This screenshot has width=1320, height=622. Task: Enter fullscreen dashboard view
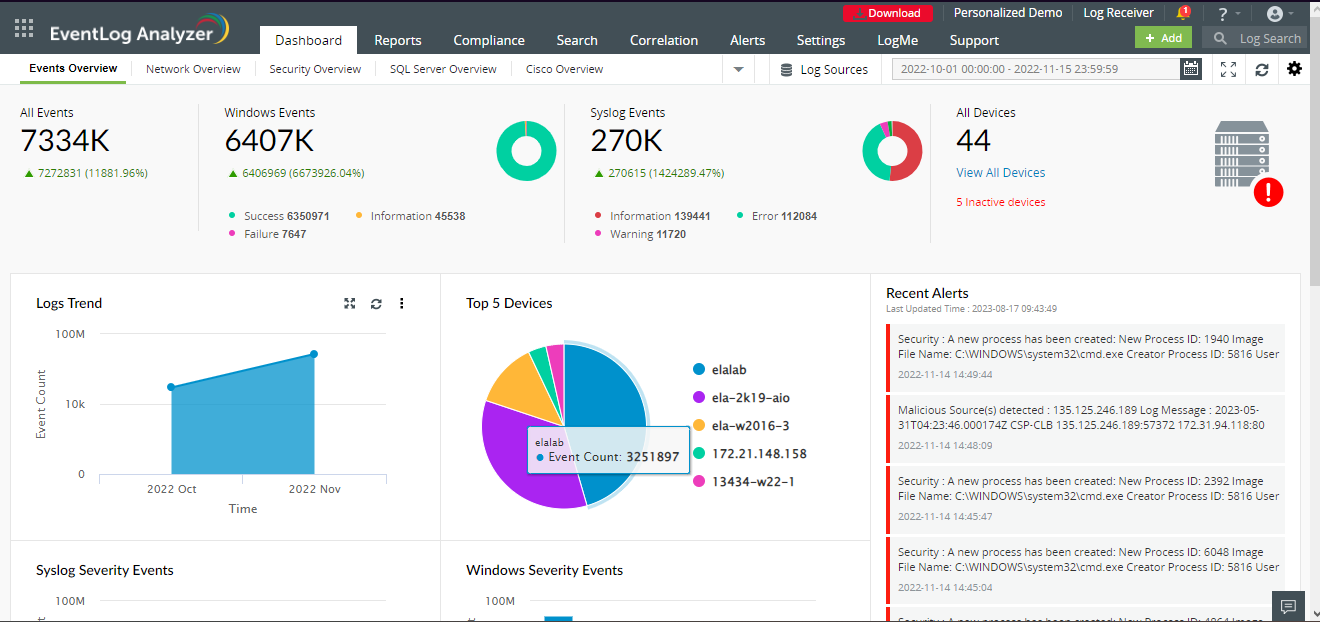pos(1228,69)
